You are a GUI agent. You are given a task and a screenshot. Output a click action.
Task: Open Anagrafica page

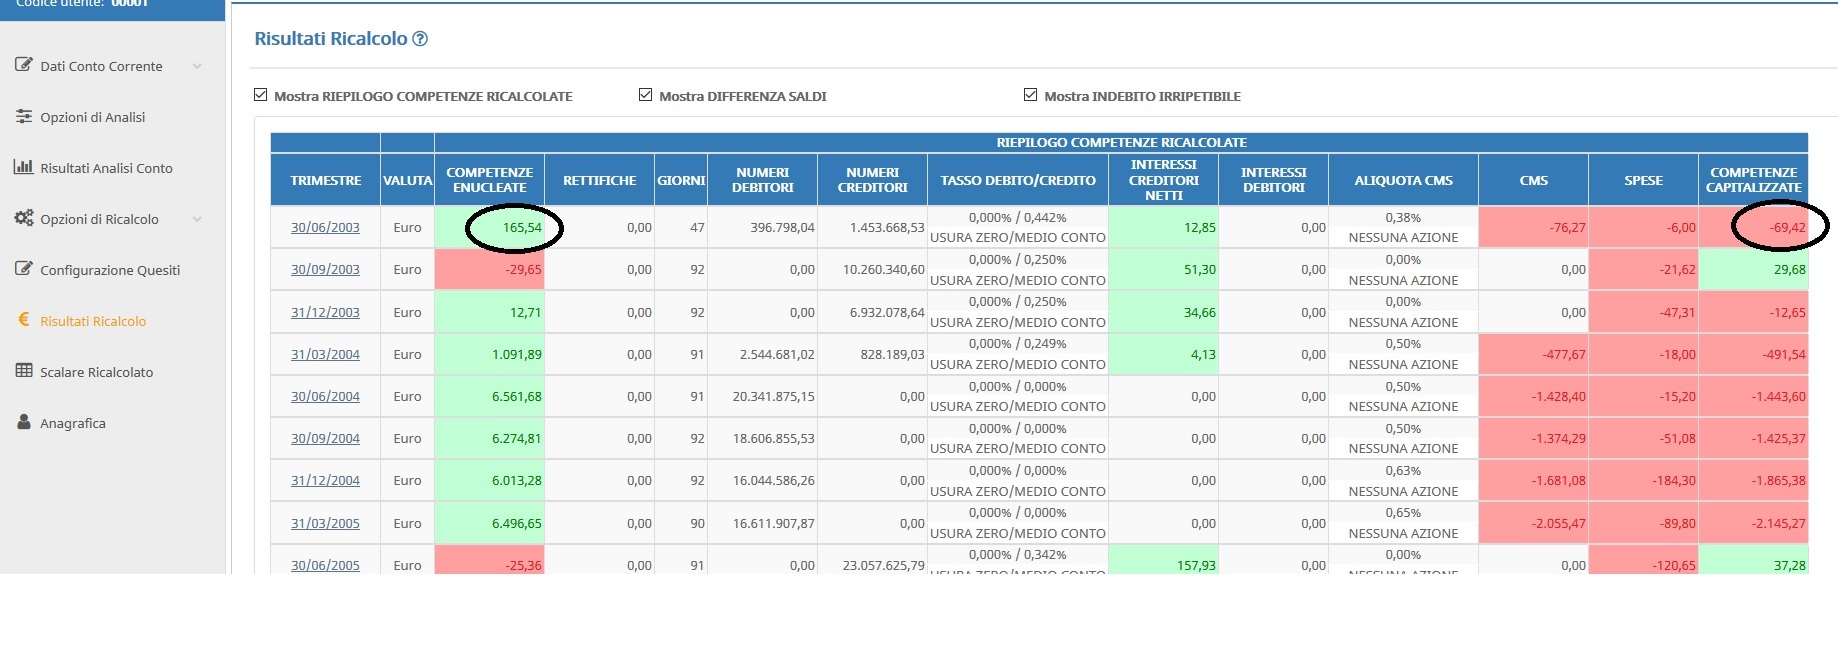pyautogui.click(x=73, y=423)
